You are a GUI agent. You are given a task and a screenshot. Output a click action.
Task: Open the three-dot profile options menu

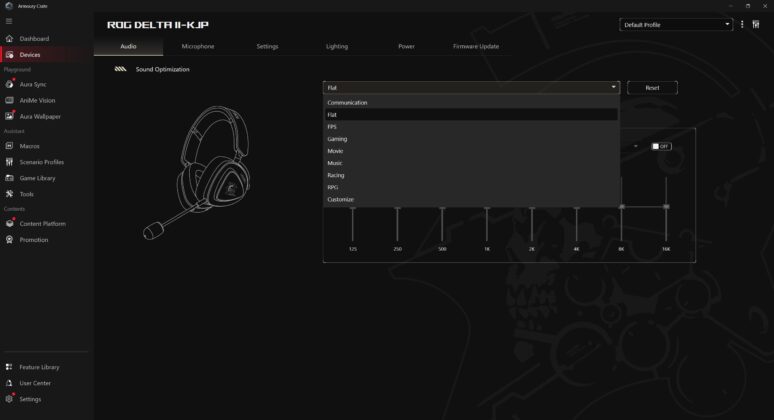742,24
